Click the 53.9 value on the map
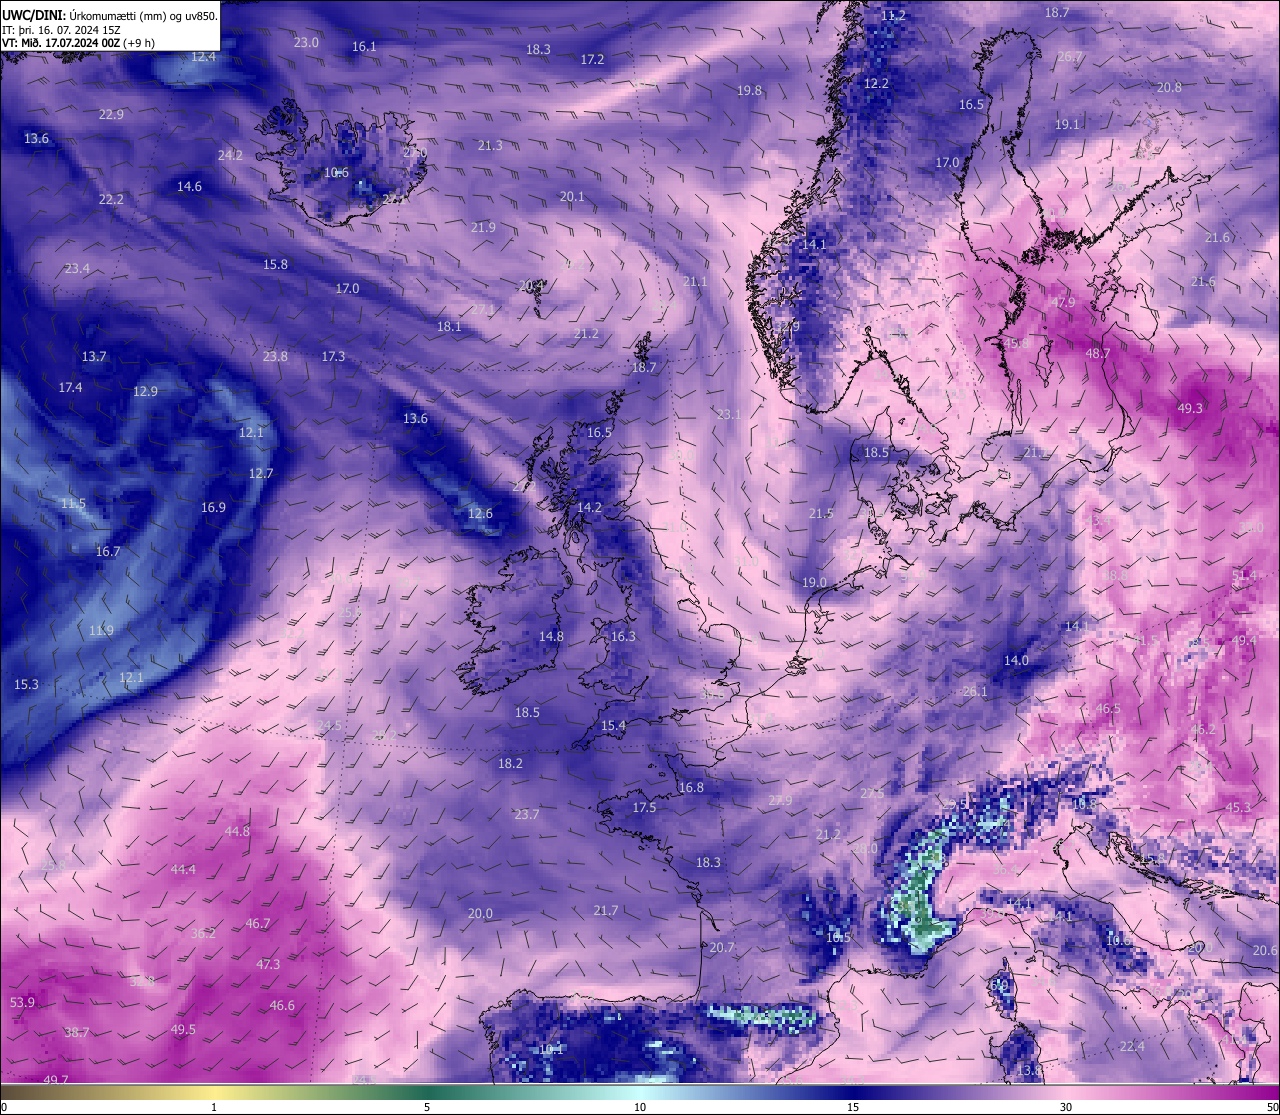 point(22,1002)
